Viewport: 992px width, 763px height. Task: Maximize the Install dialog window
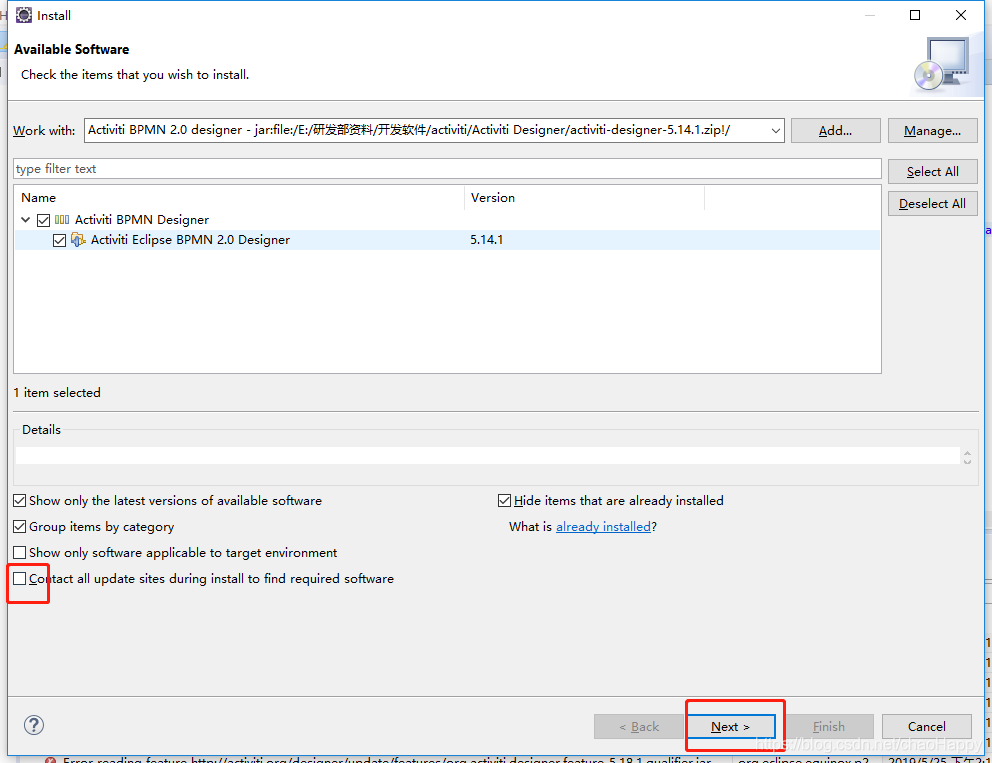pos(915,15)
